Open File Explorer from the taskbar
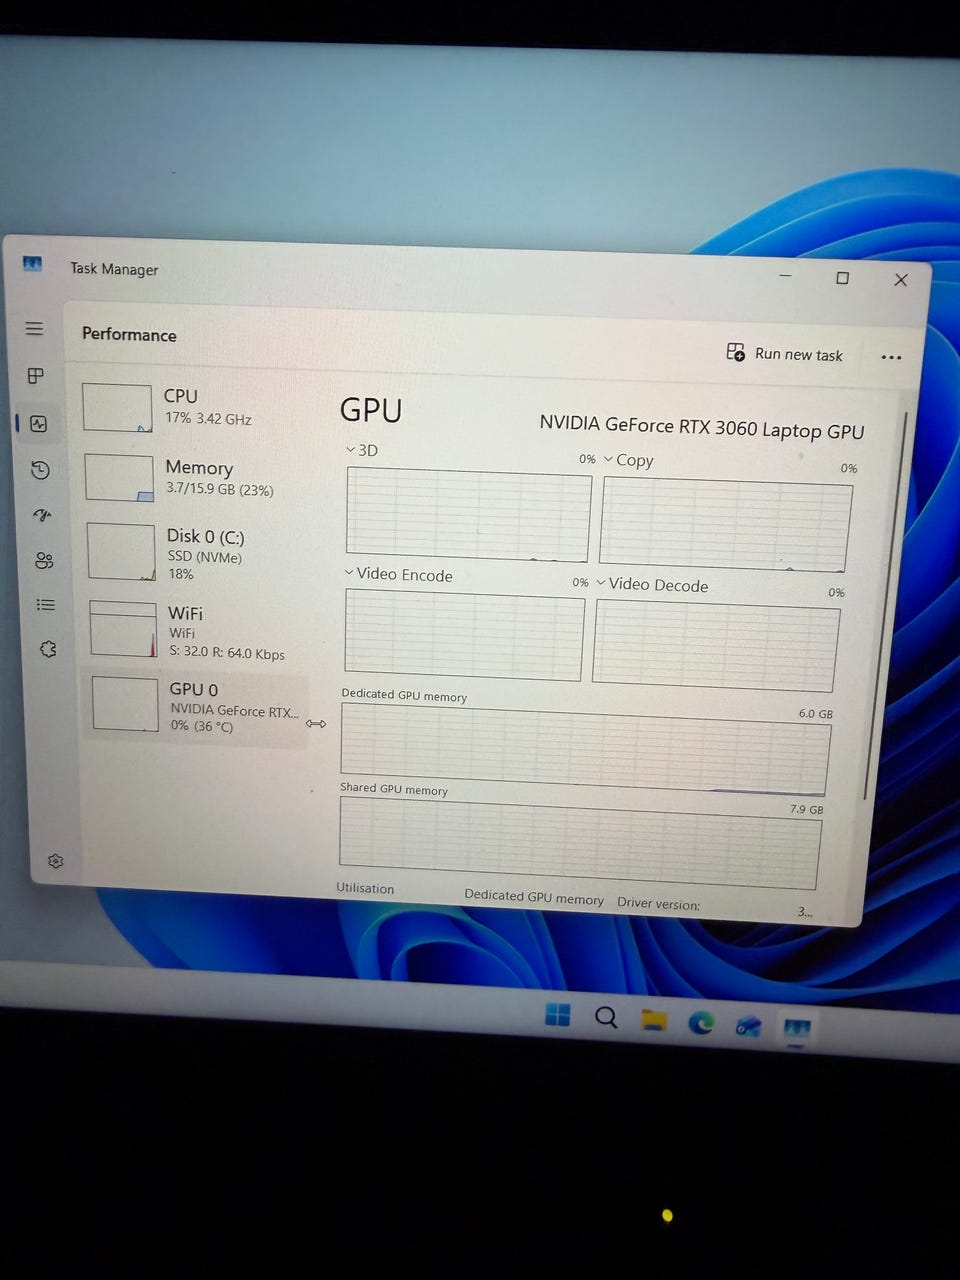960x1280 pixels. point(654,1020)
